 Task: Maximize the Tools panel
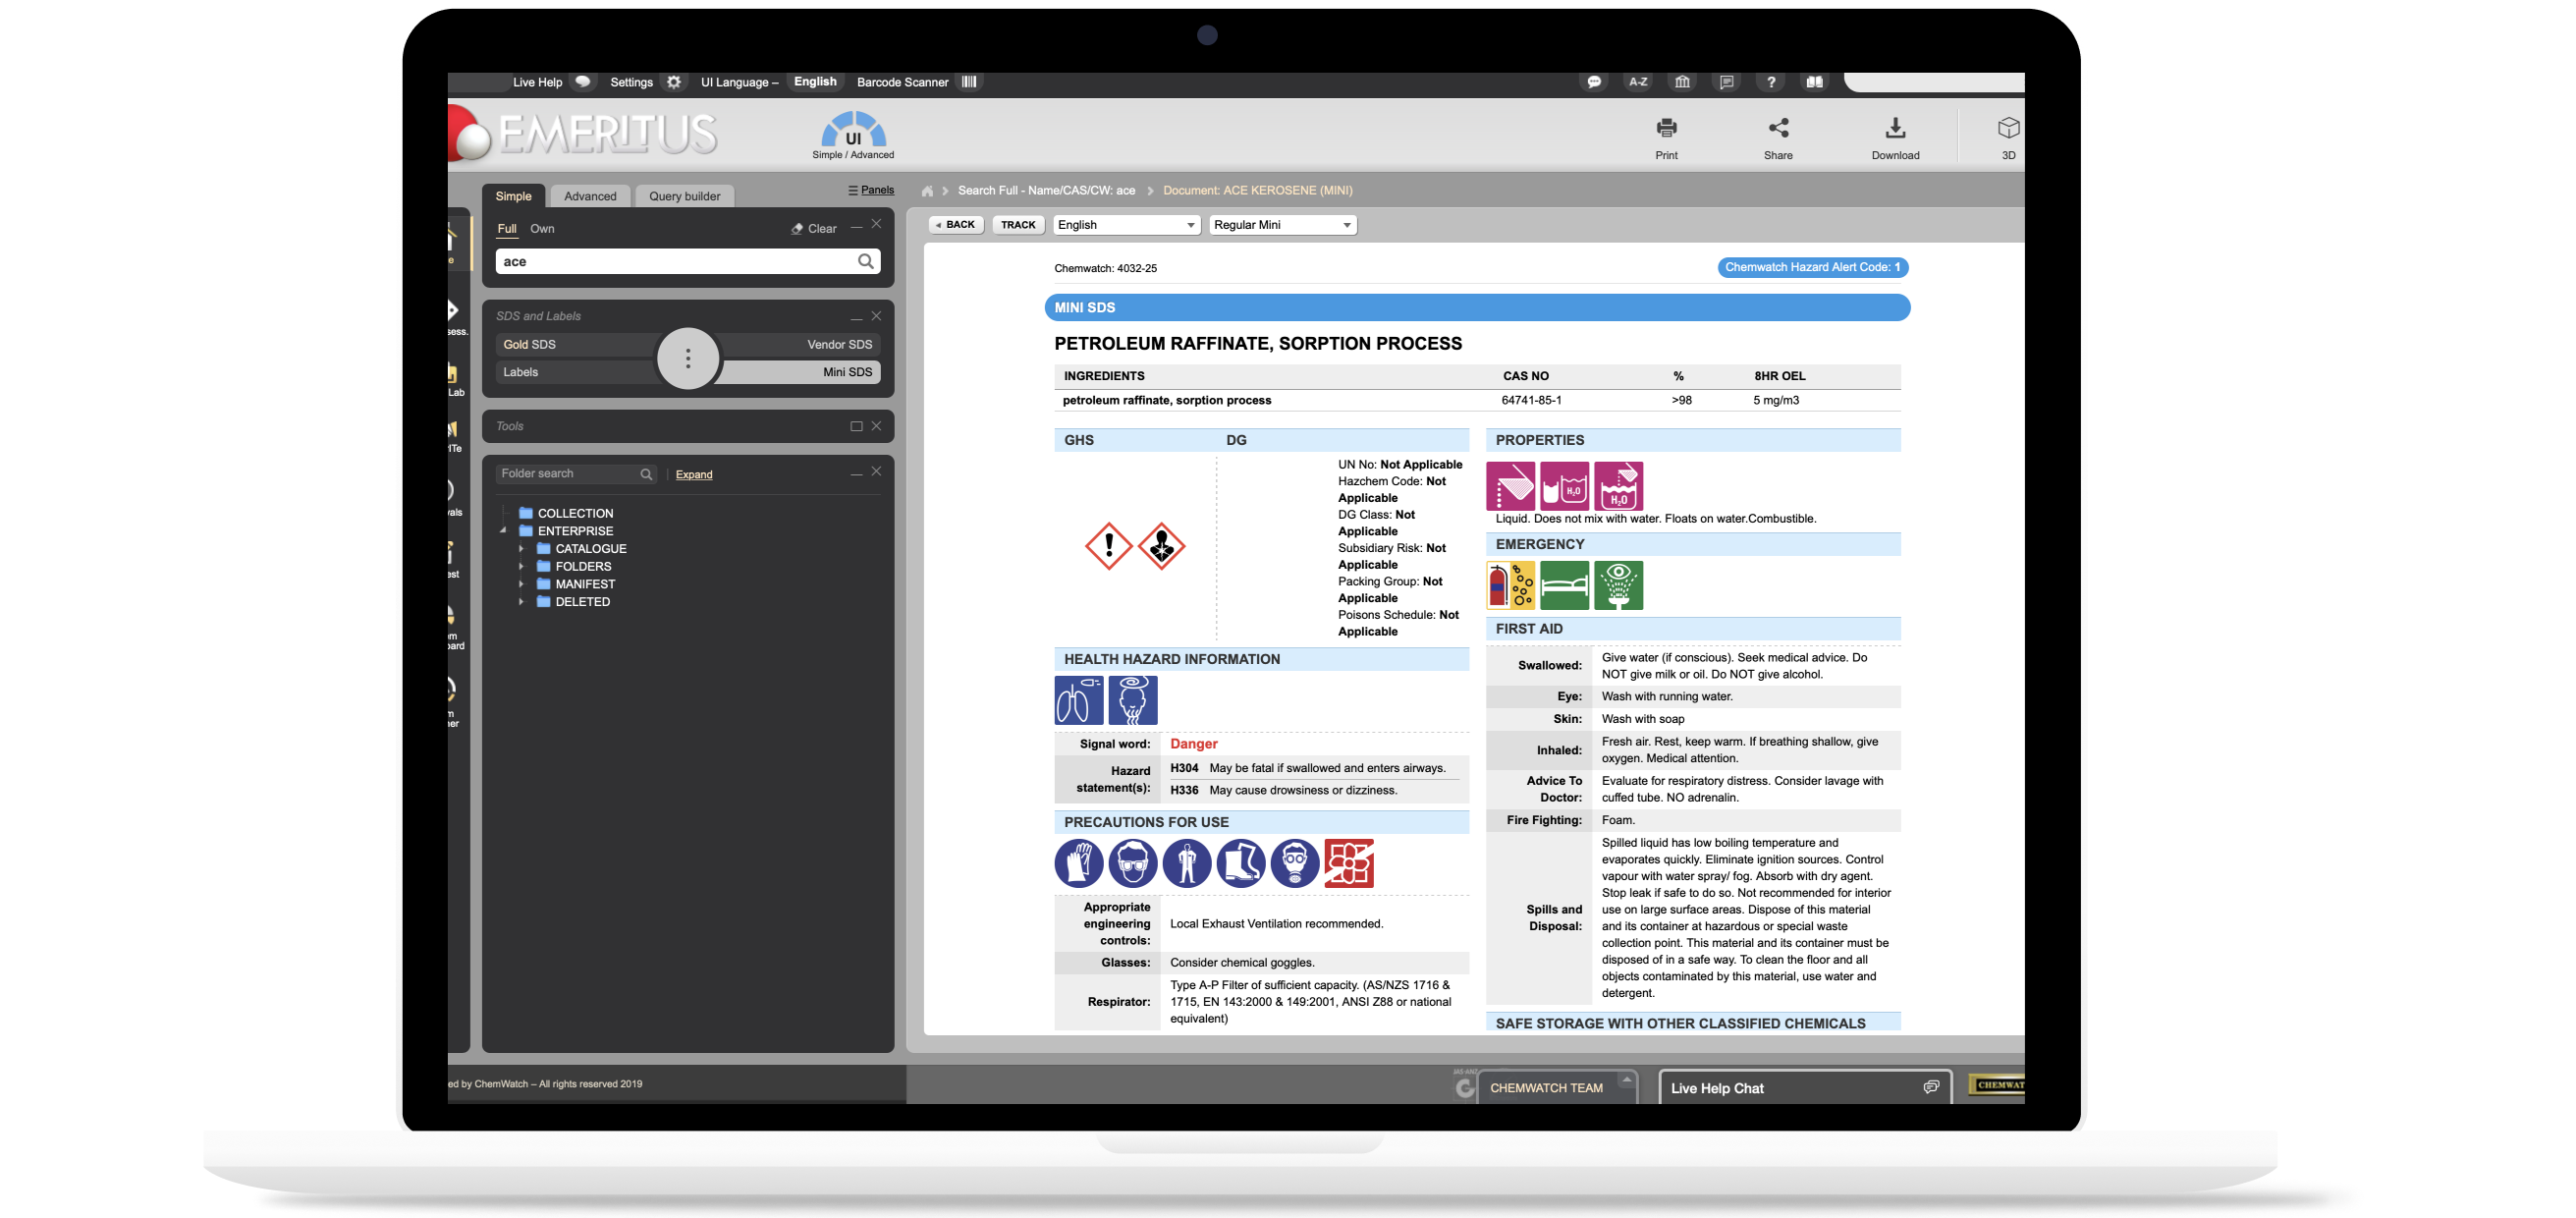[x=856, y=426]
